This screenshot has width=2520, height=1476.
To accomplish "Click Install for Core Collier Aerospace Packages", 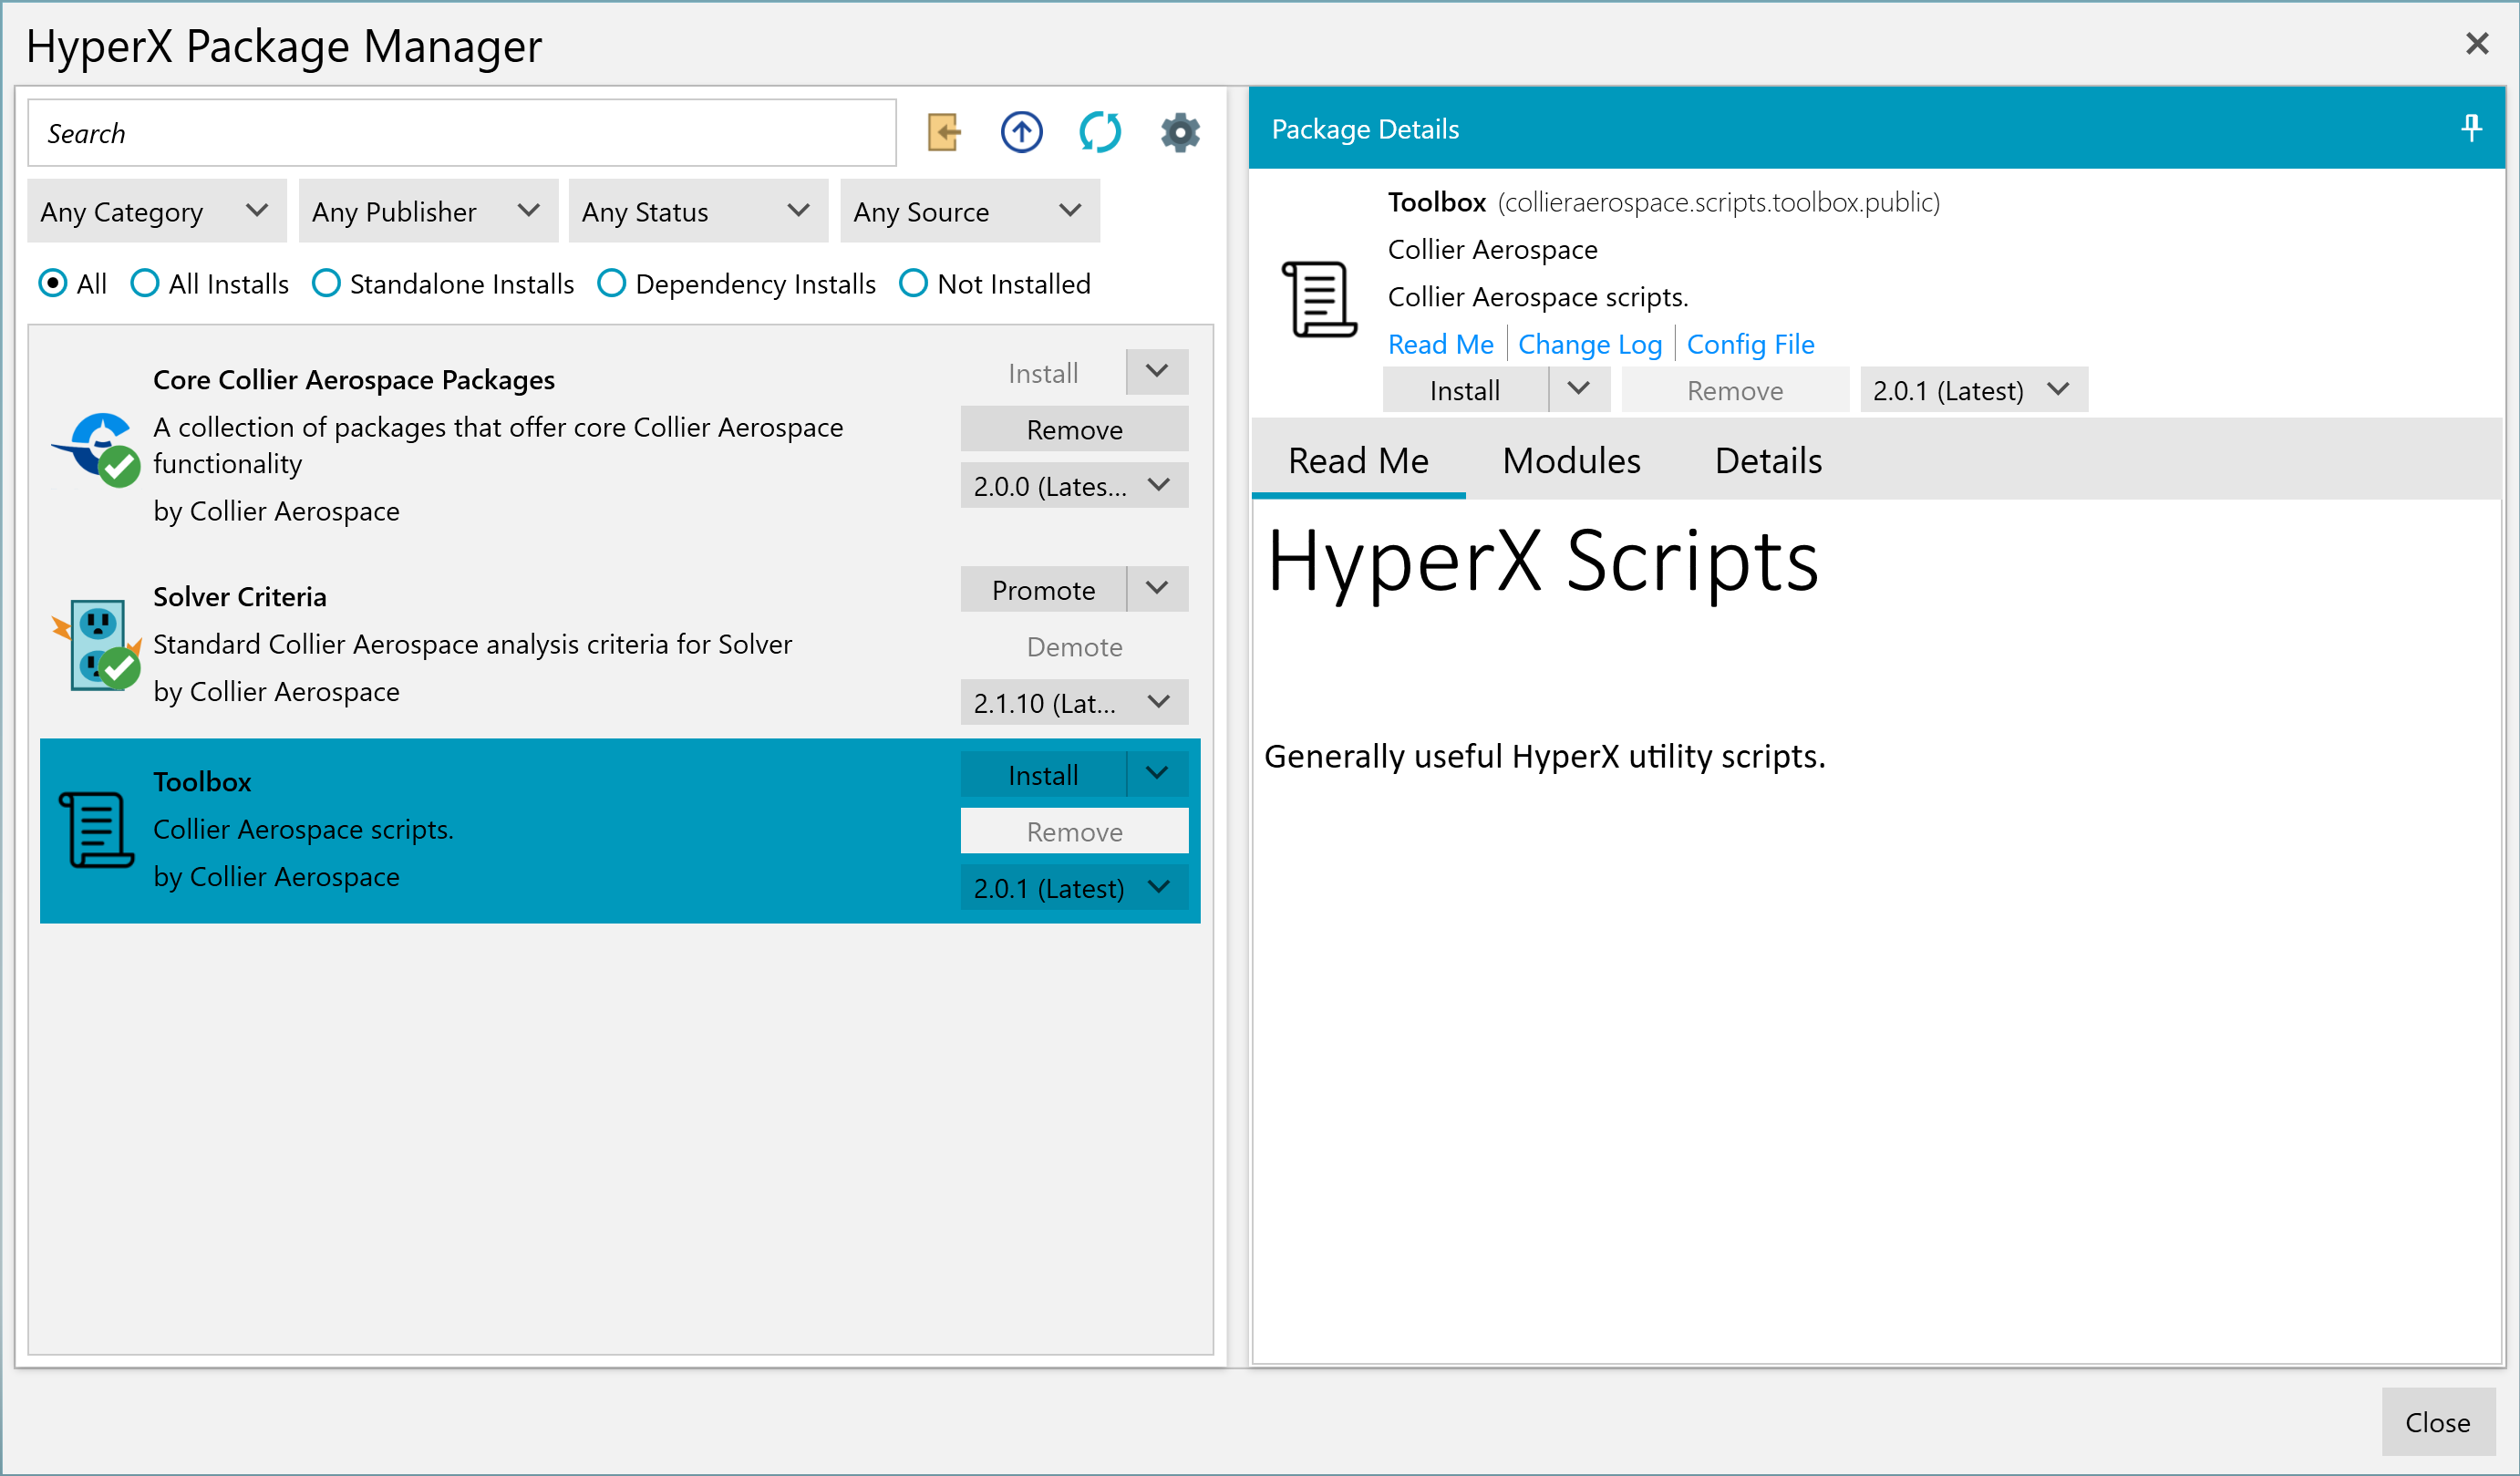I will point(1043,372).
